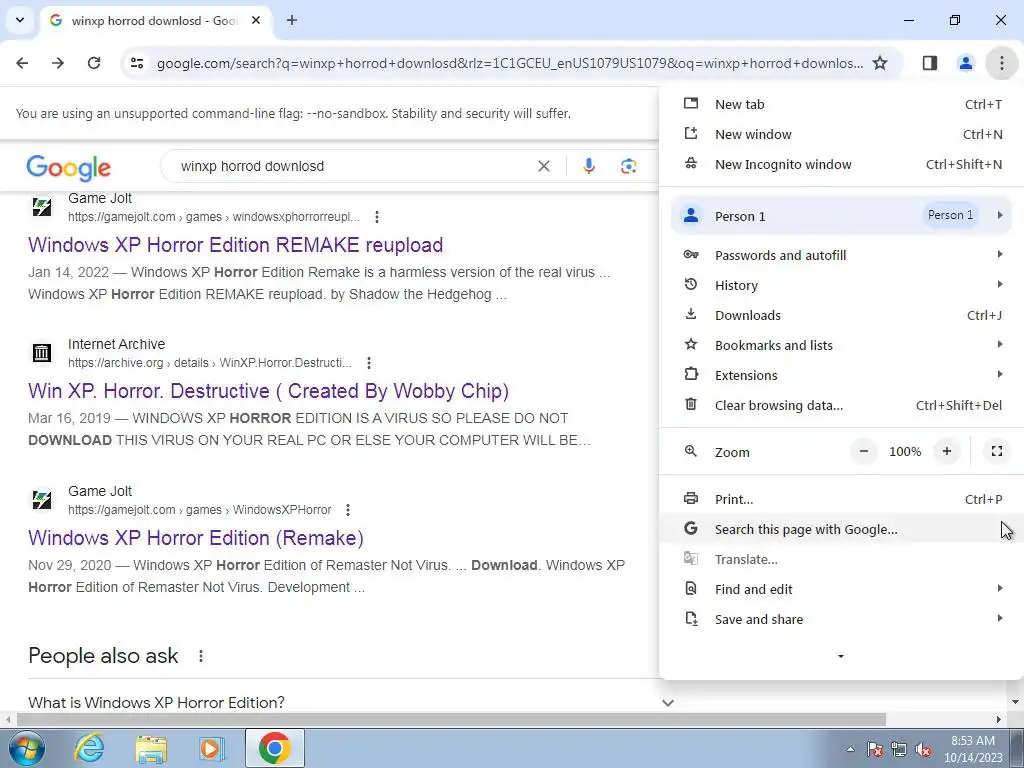Screen dimensions: 1024x768
Task: Open Win XP. Horror. Destructive link
Action: click(x=268, y=391)
